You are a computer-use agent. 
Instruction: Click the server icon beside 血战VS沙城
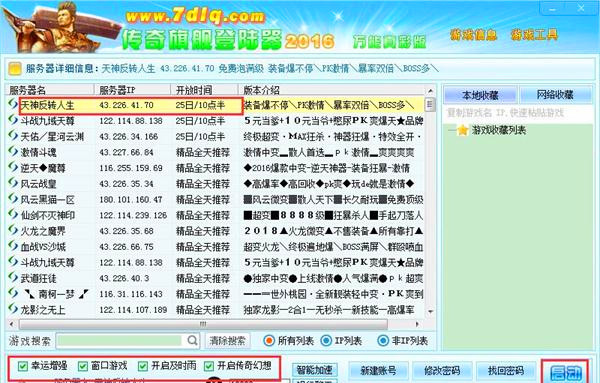point(13,246)
